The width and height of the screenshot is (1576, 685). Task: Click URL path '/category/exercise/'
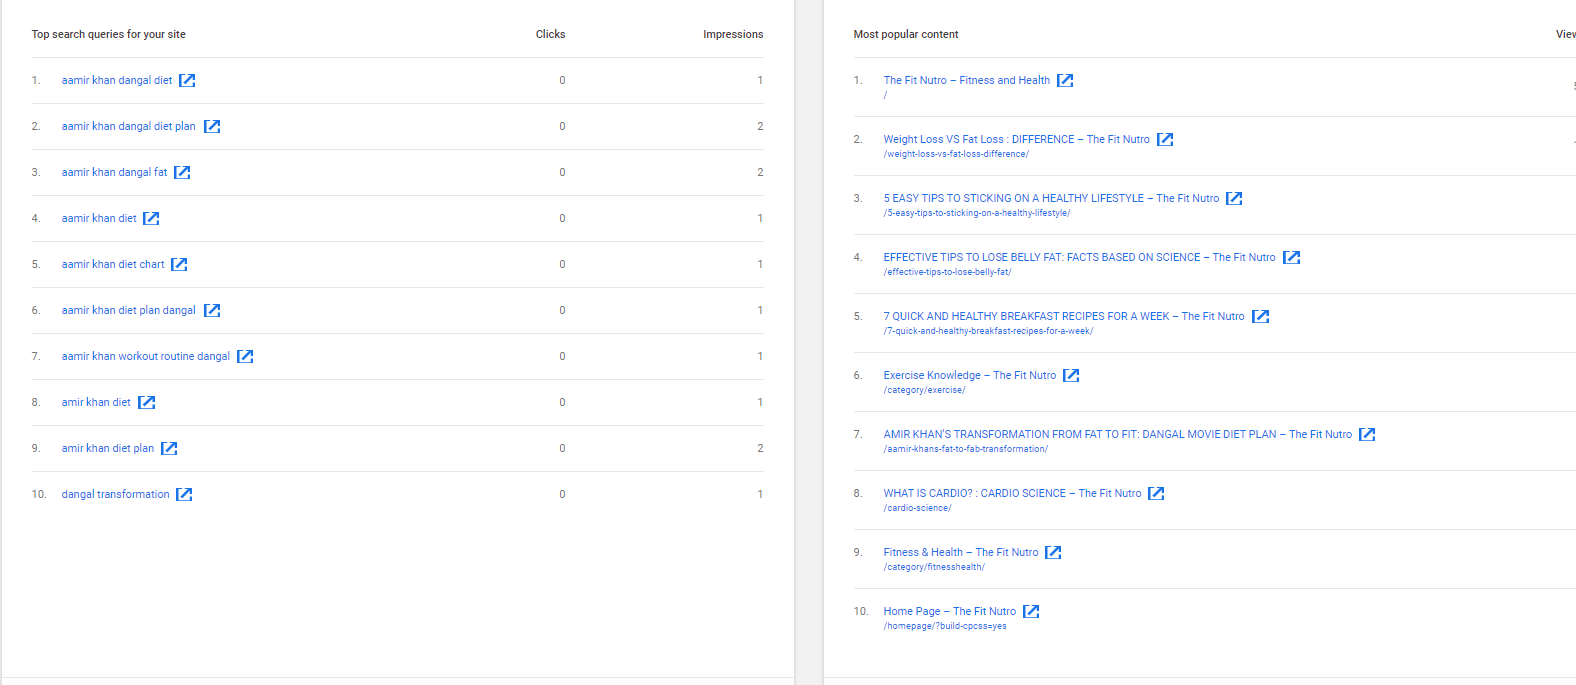tap(924, 390)
